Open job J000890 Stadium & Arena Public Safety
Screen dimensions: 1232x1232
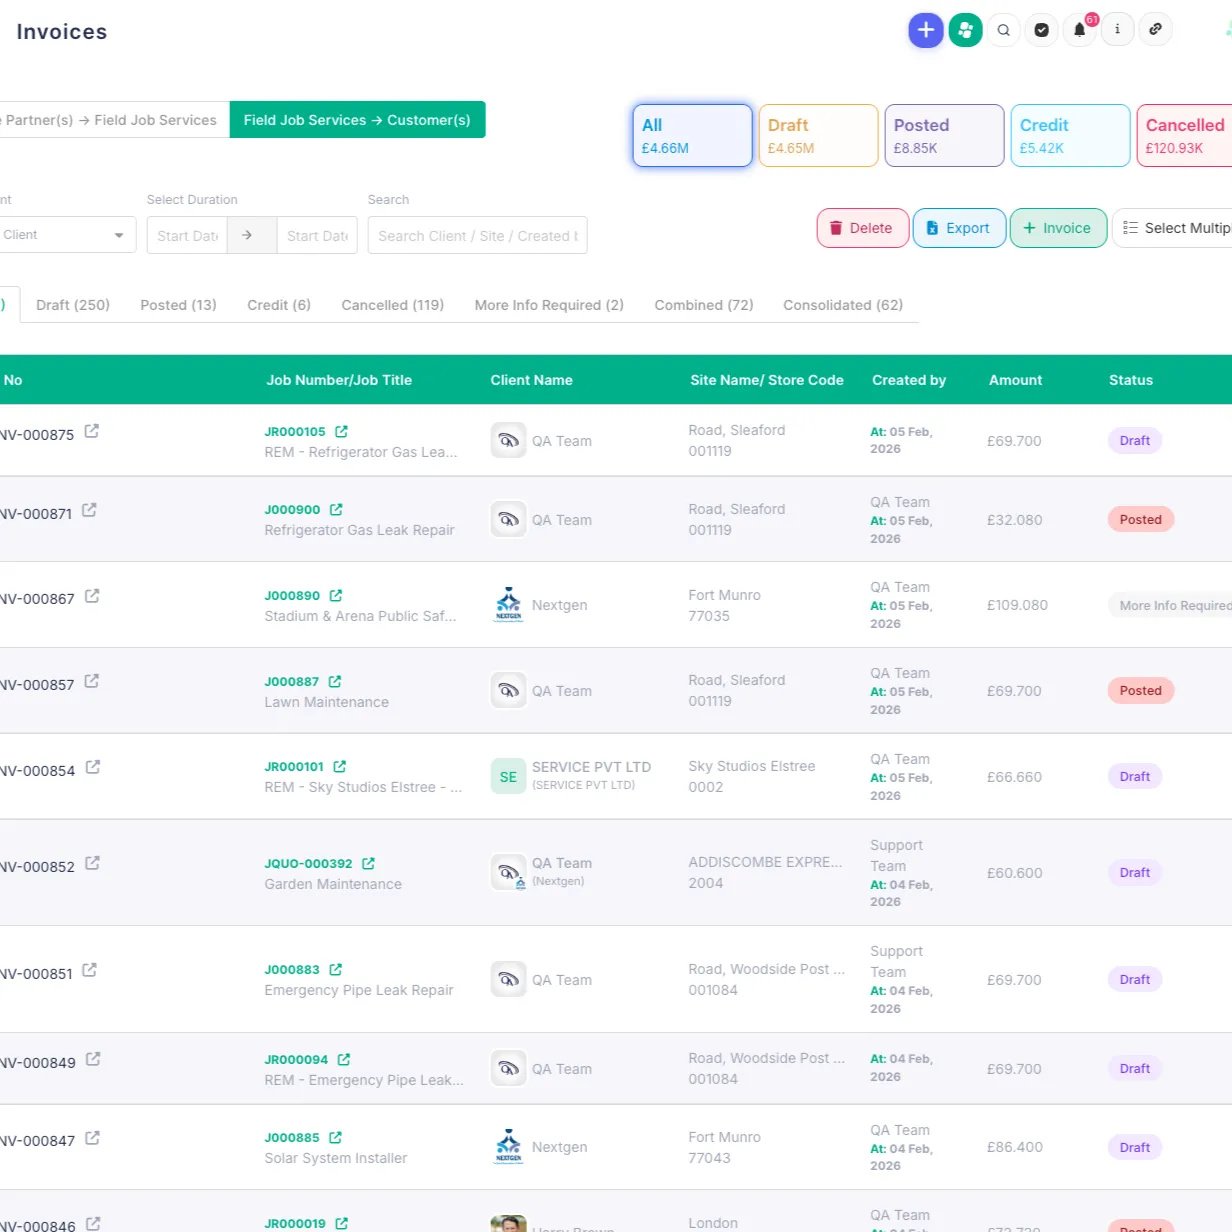click(x=295, y=595)
